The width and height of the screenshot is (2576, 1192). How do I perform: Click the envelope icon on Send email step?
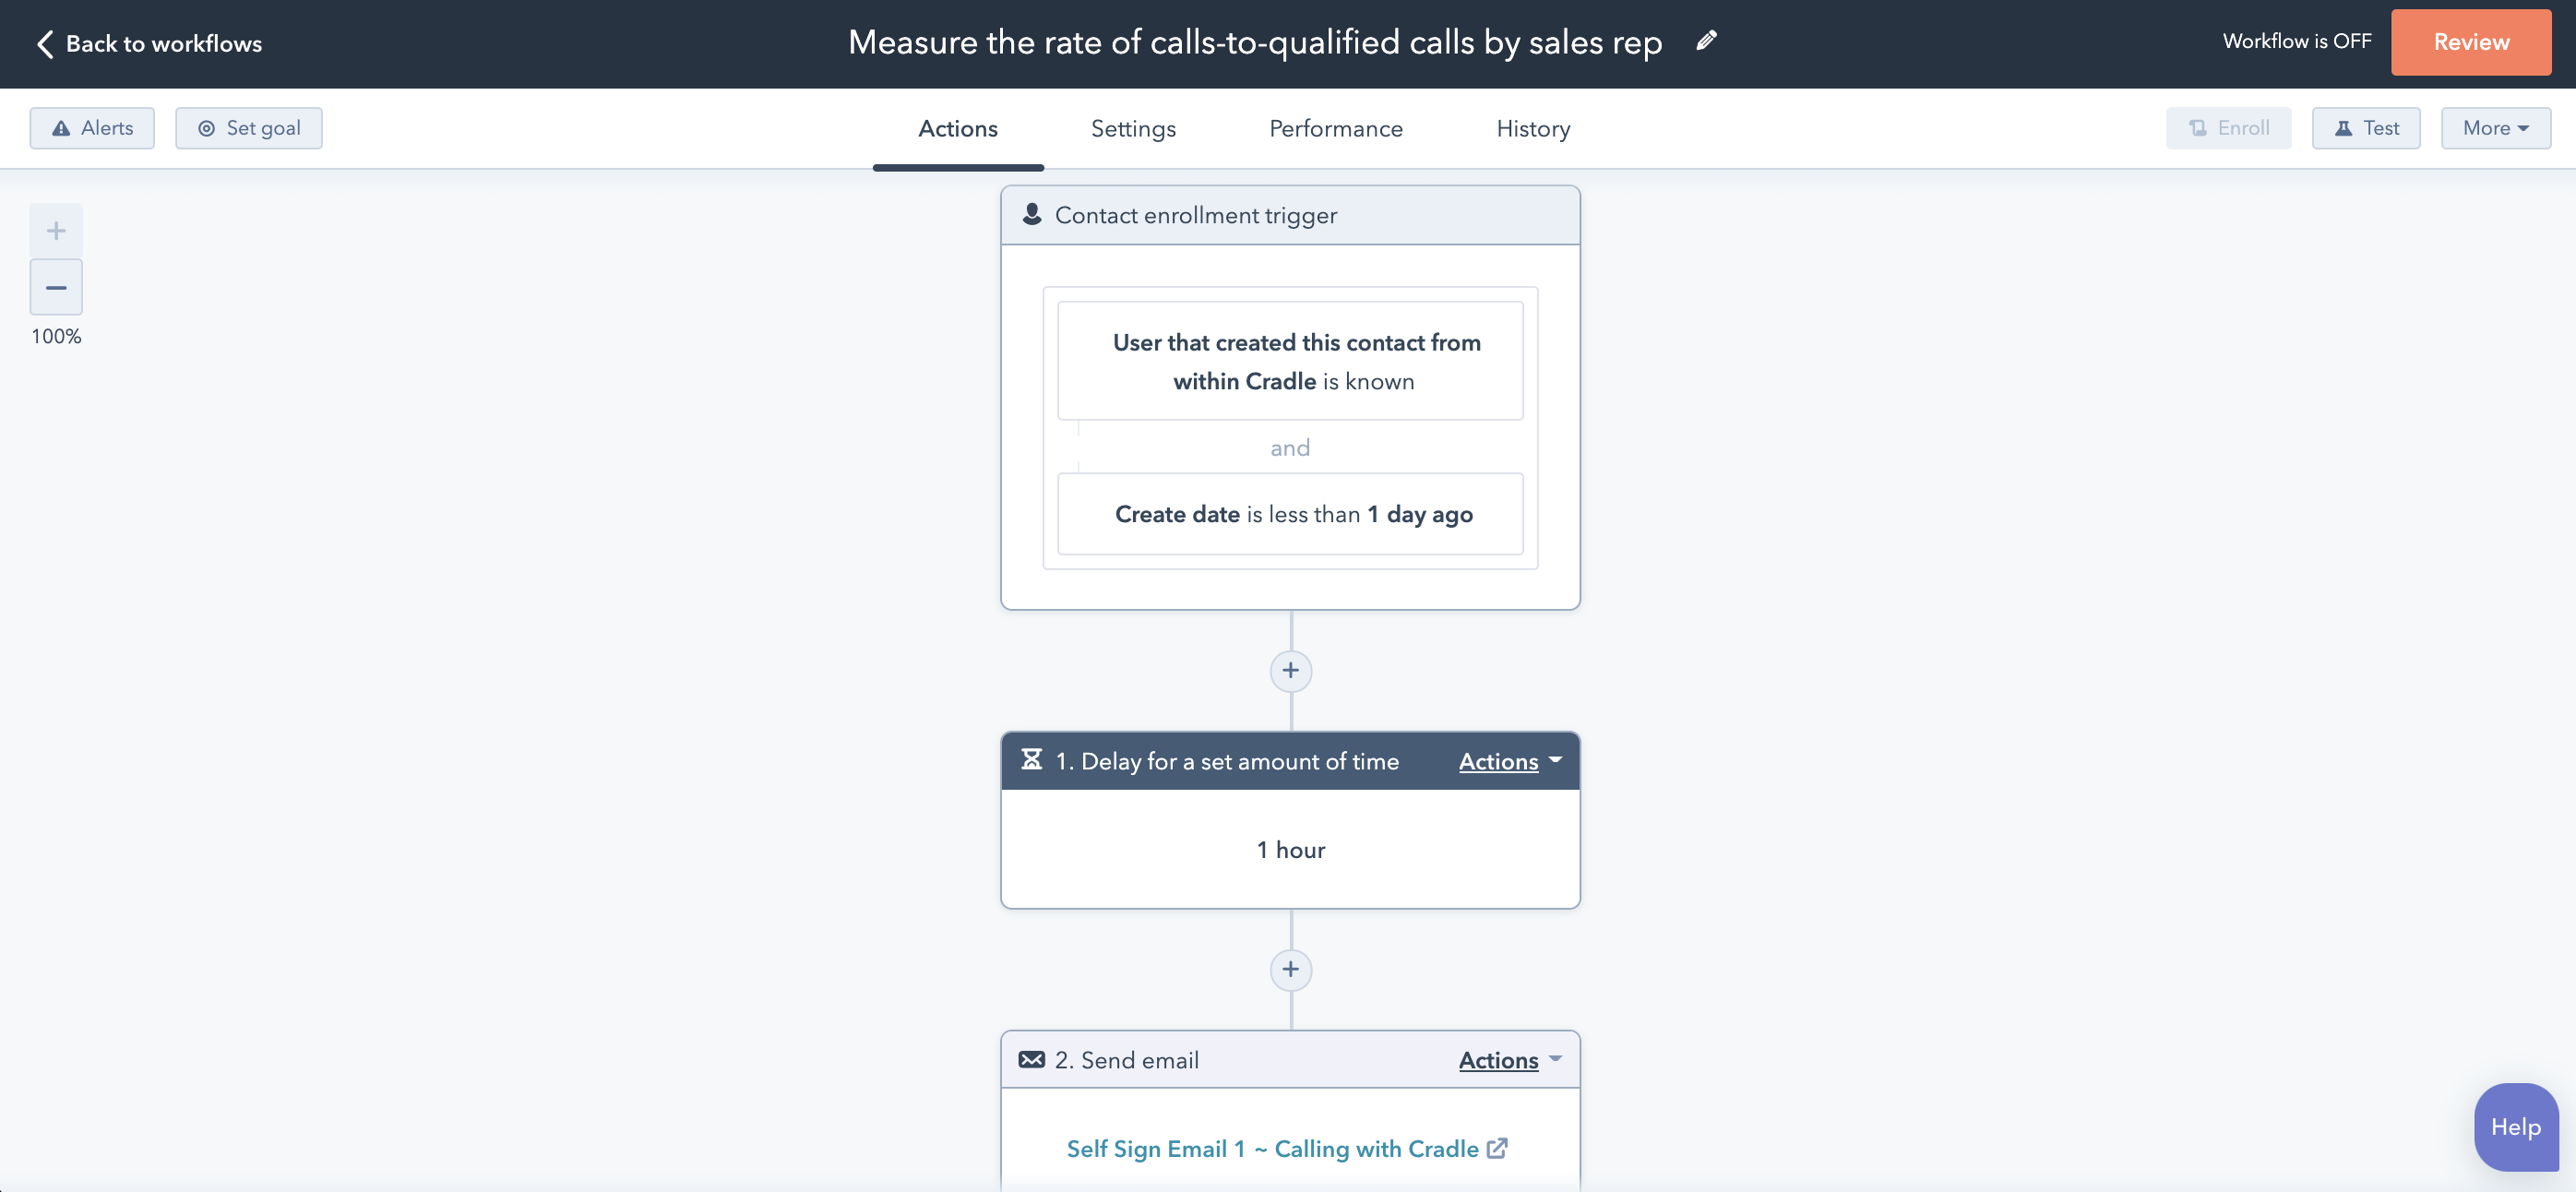pos(1031,1060)
